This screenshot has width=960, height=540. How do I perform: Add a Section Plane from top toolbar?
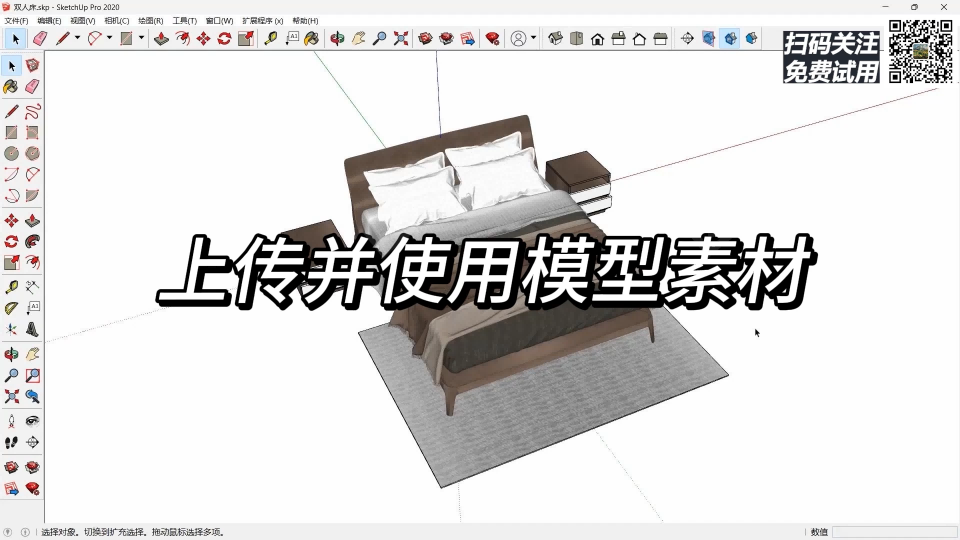(687, 39)
